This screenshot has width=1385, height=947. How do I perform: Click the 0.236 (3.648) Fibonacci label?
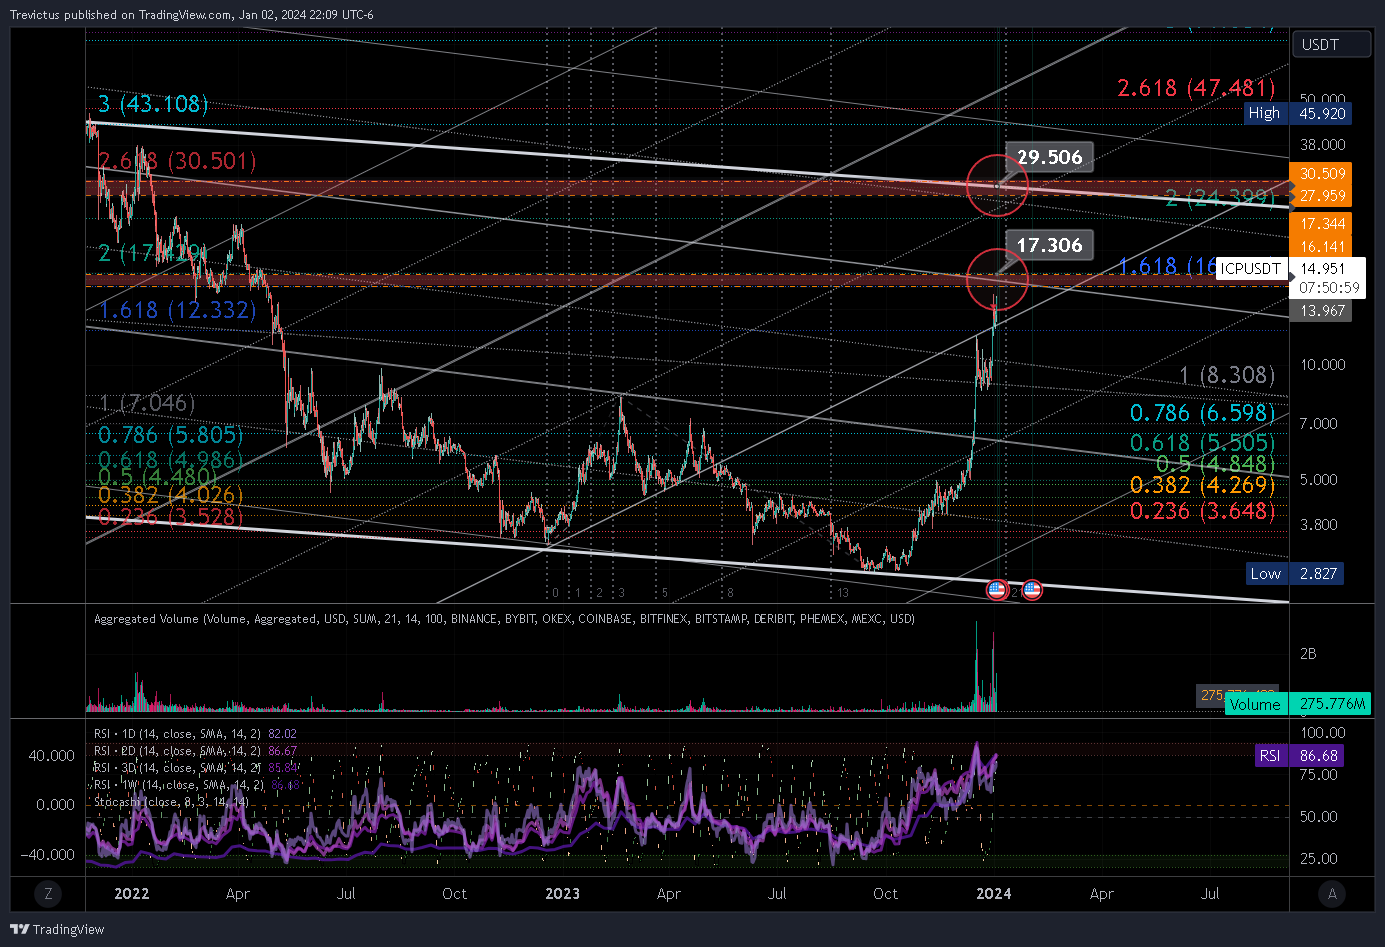pos(1203,511)
